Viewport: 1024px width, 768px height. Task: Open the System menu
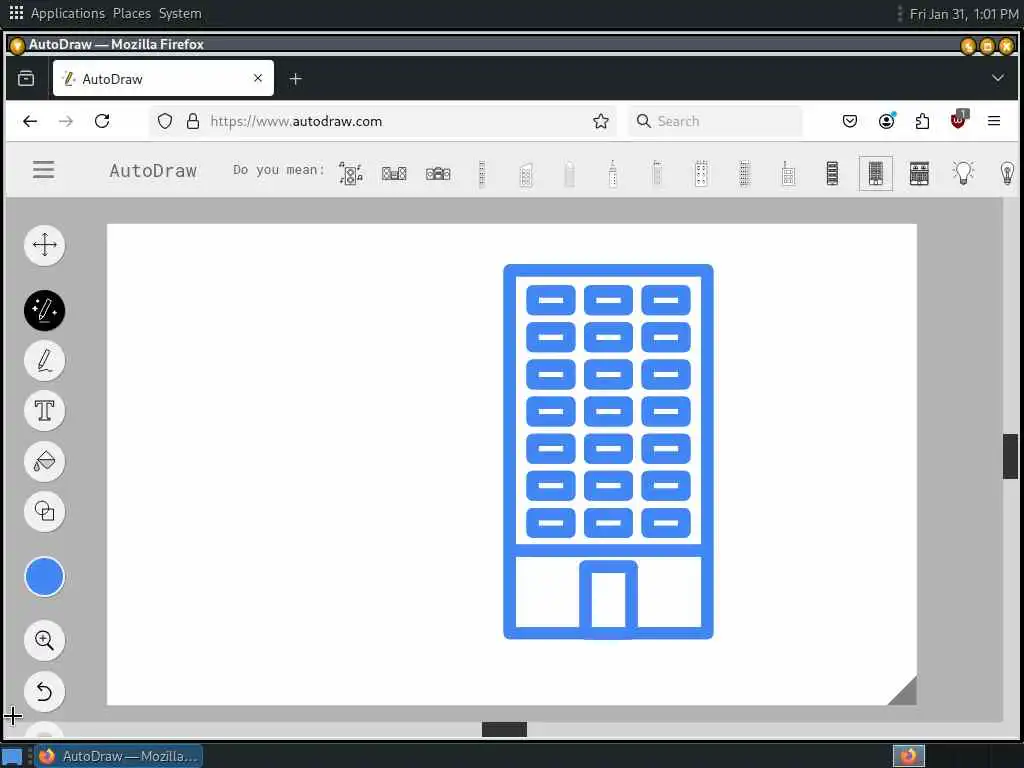click(x=180, y=13)
